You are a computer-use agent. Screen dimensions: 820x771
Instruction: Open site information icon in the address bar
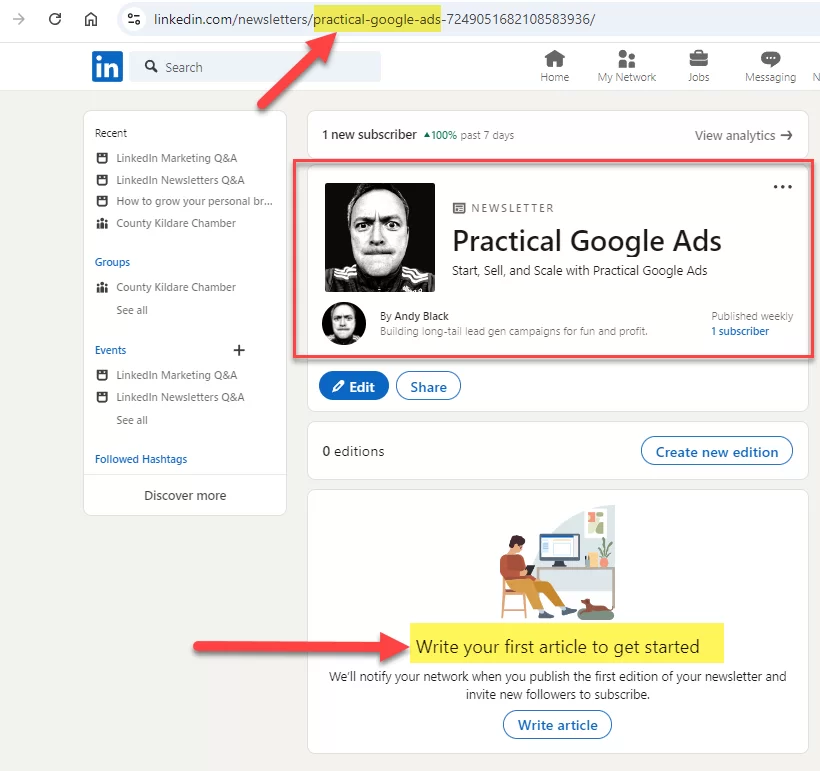point(134,19)
